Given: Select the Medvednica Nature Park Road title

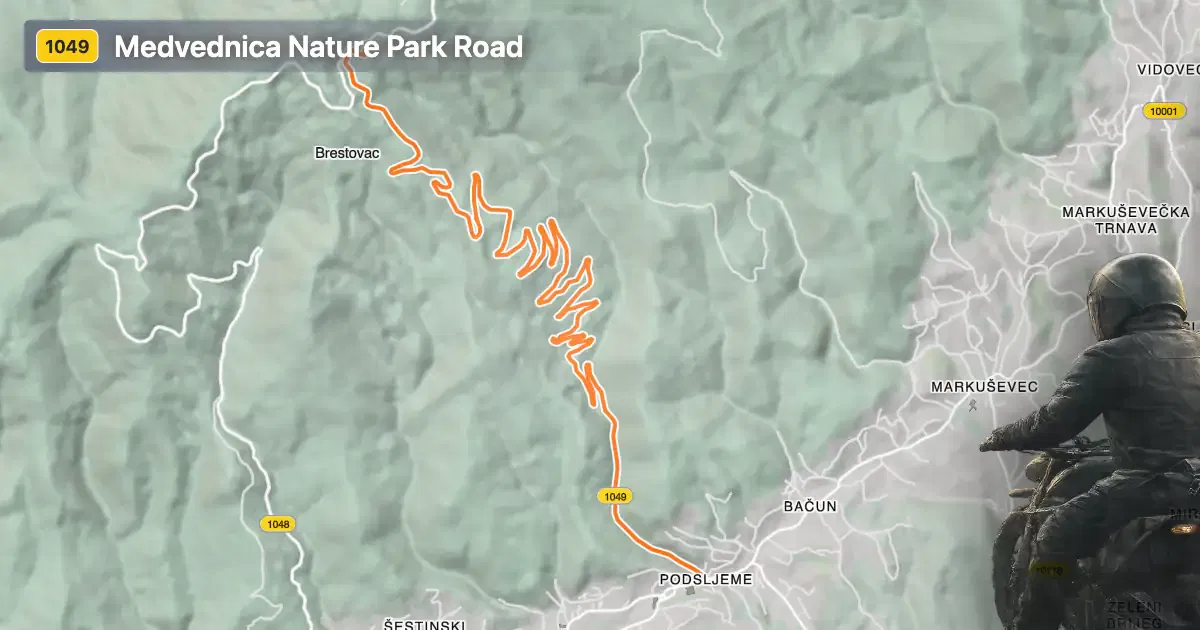Looking at the screenshot, I should pos(319,47).
